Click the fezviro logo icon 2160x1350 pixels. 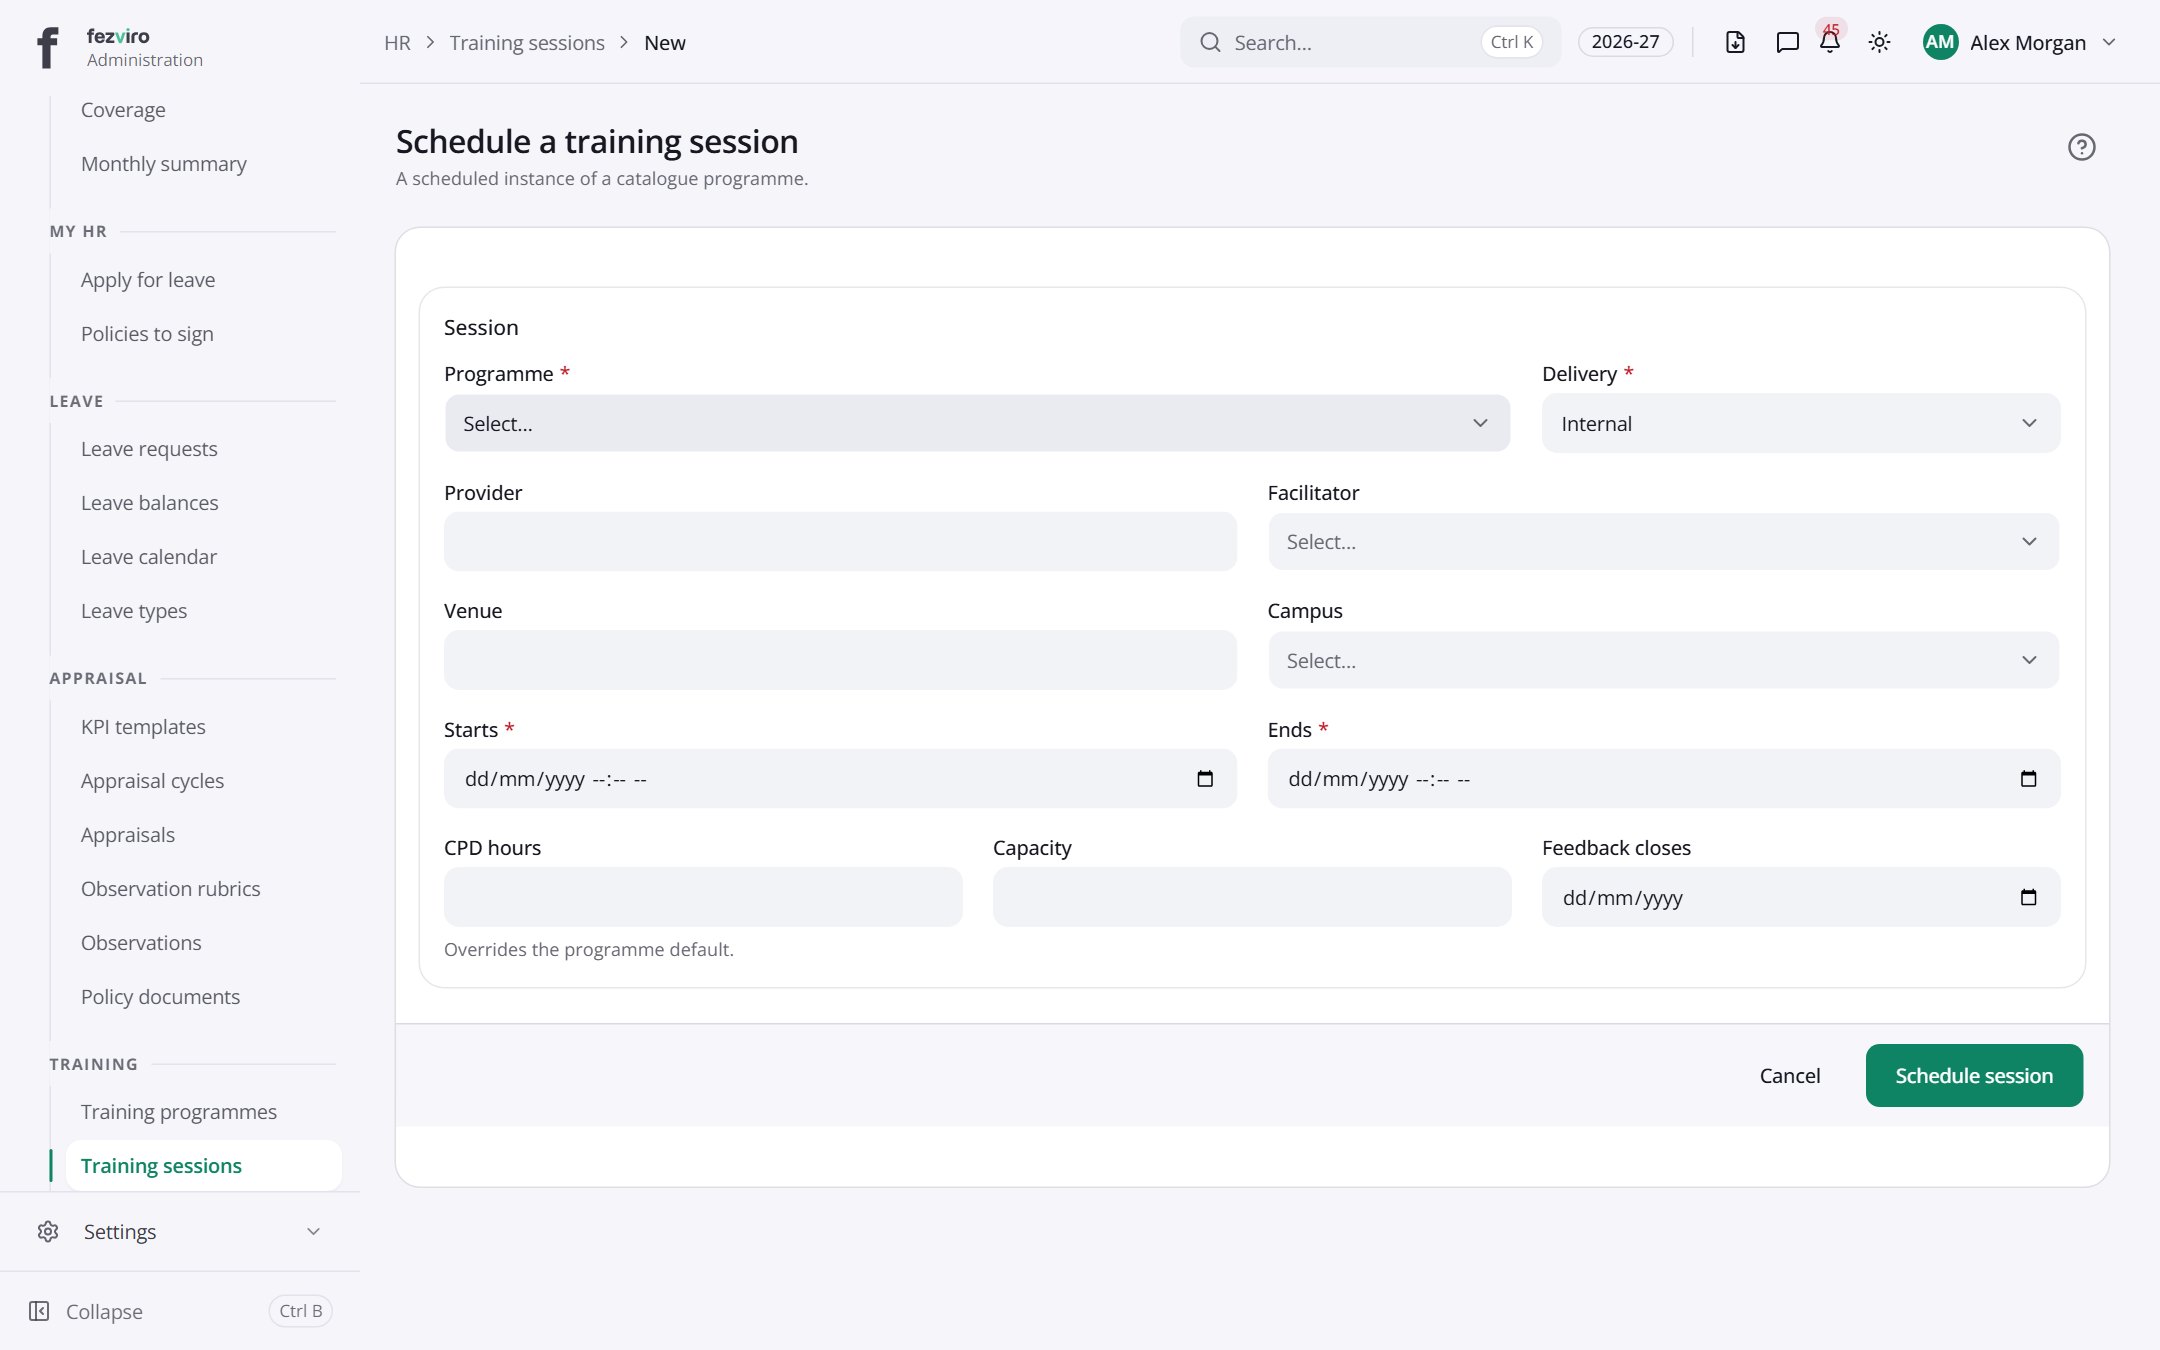(x=47, y=47)
